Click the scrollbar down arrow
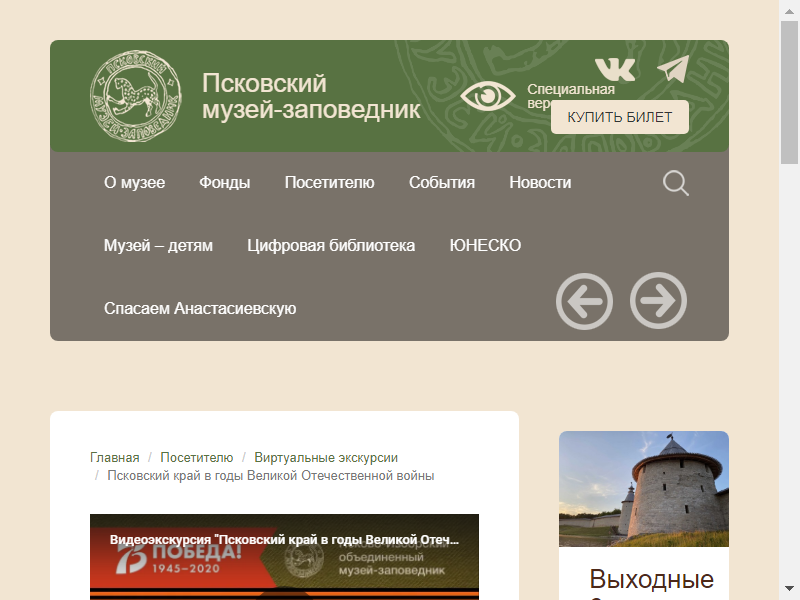This screenshot has height=600, width=800. (789, 589)
